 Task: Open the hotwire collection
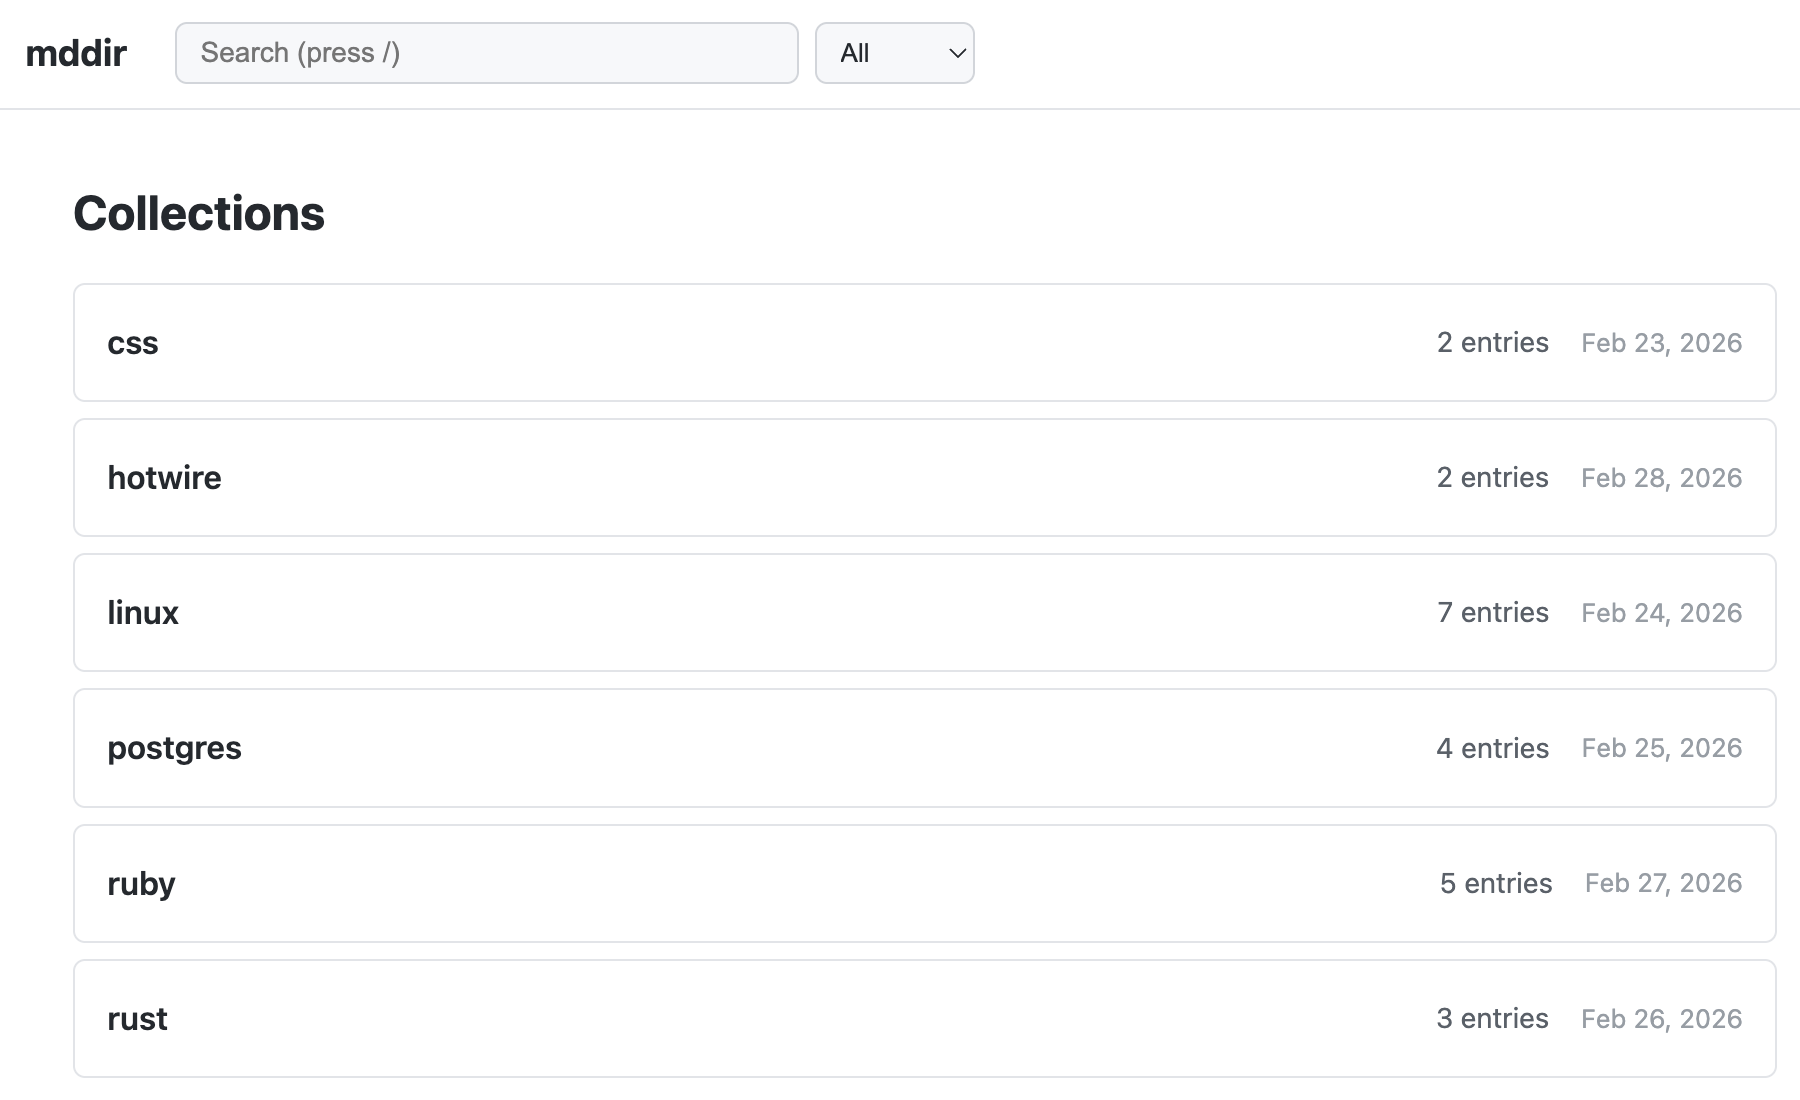coord(164,478)
